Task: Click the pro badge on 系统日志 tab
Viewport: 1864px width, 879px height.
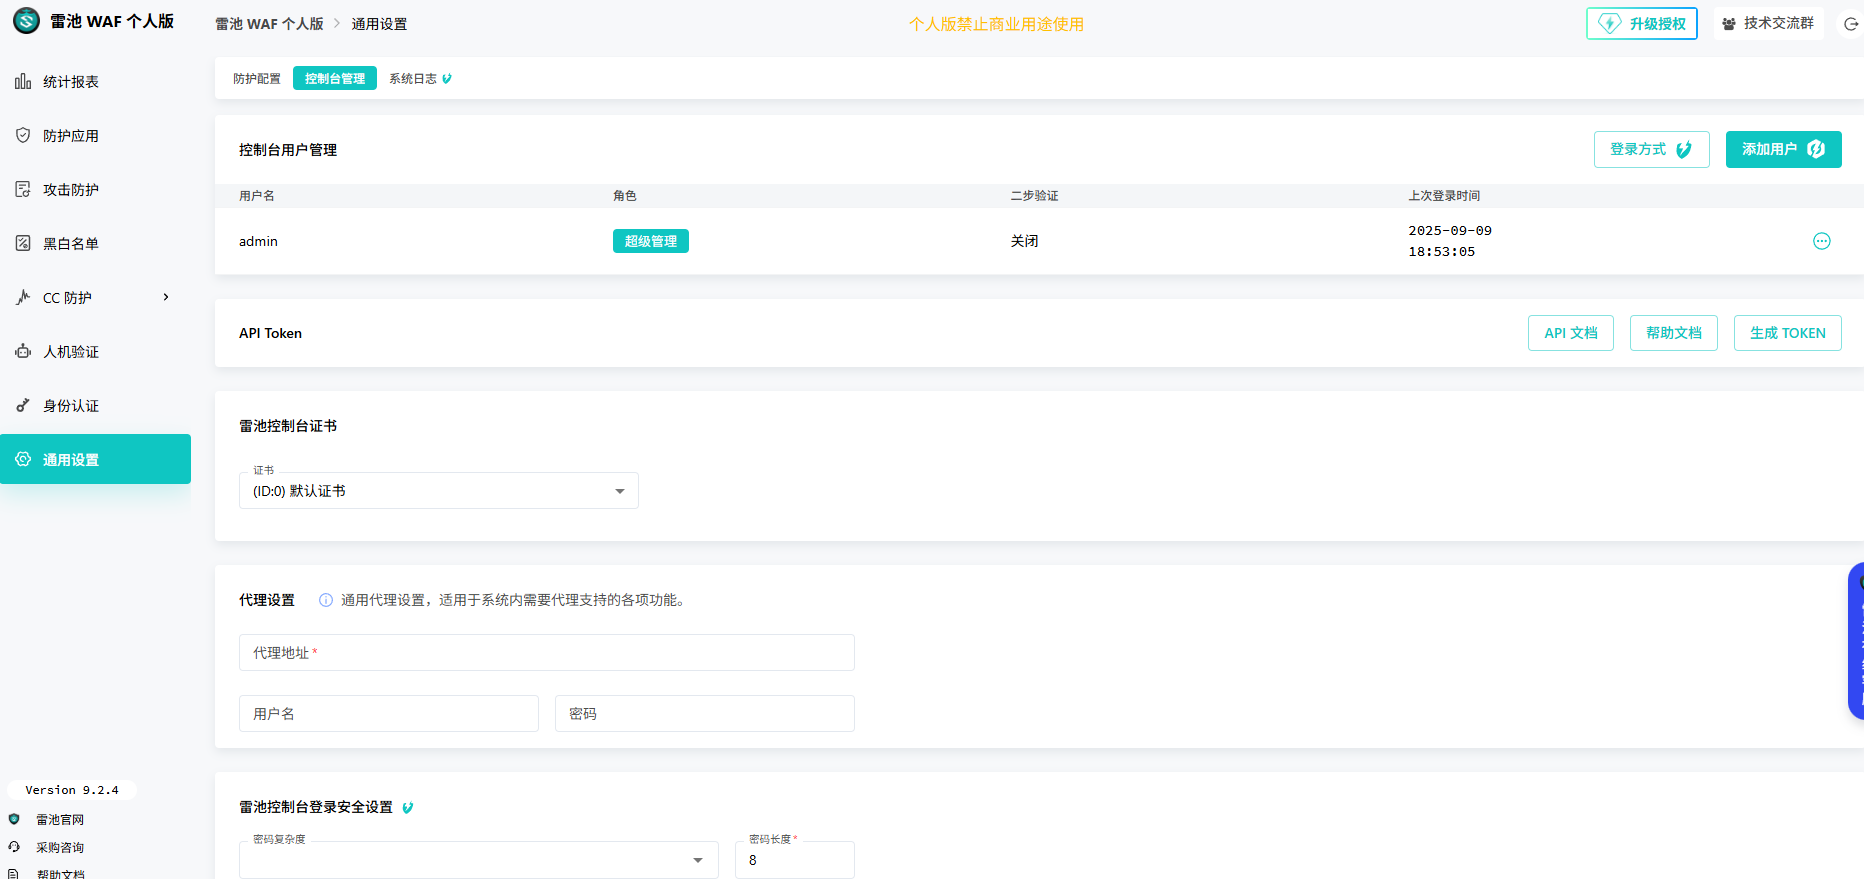Action: tap(447, 78)
